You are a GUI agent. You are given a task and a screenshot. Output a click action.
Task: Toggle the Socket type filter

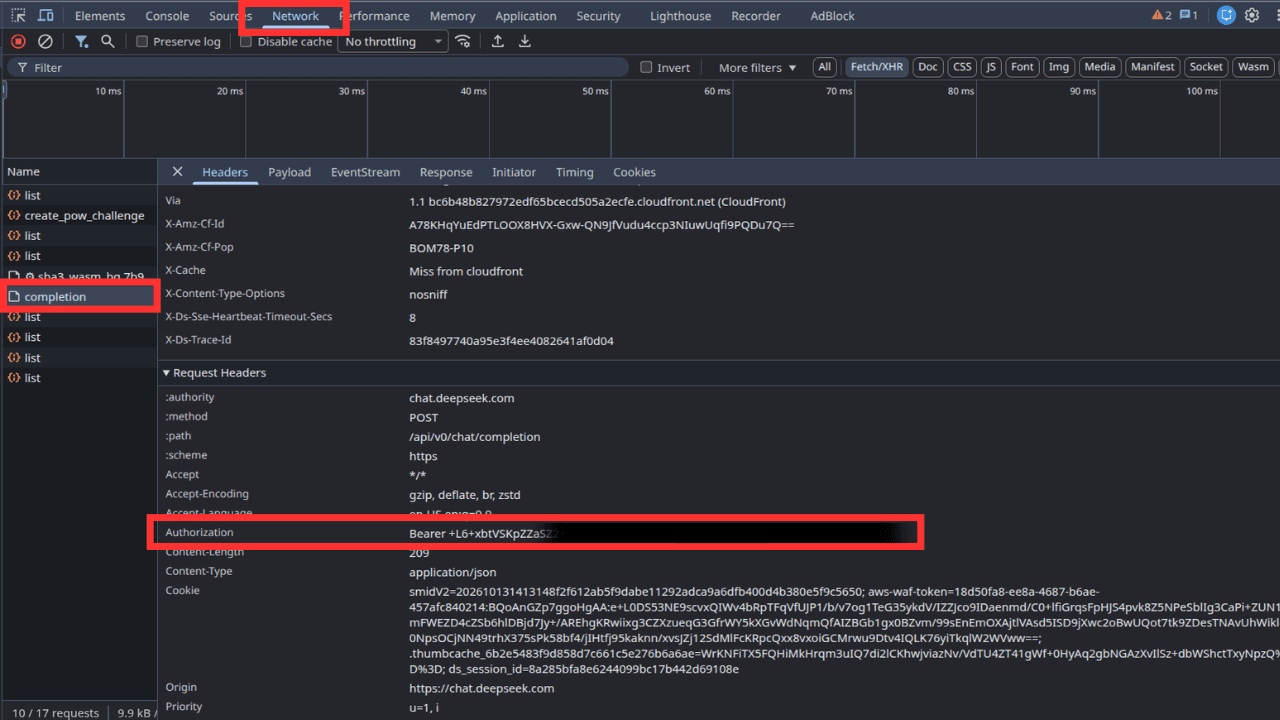tap(1206, 67)
